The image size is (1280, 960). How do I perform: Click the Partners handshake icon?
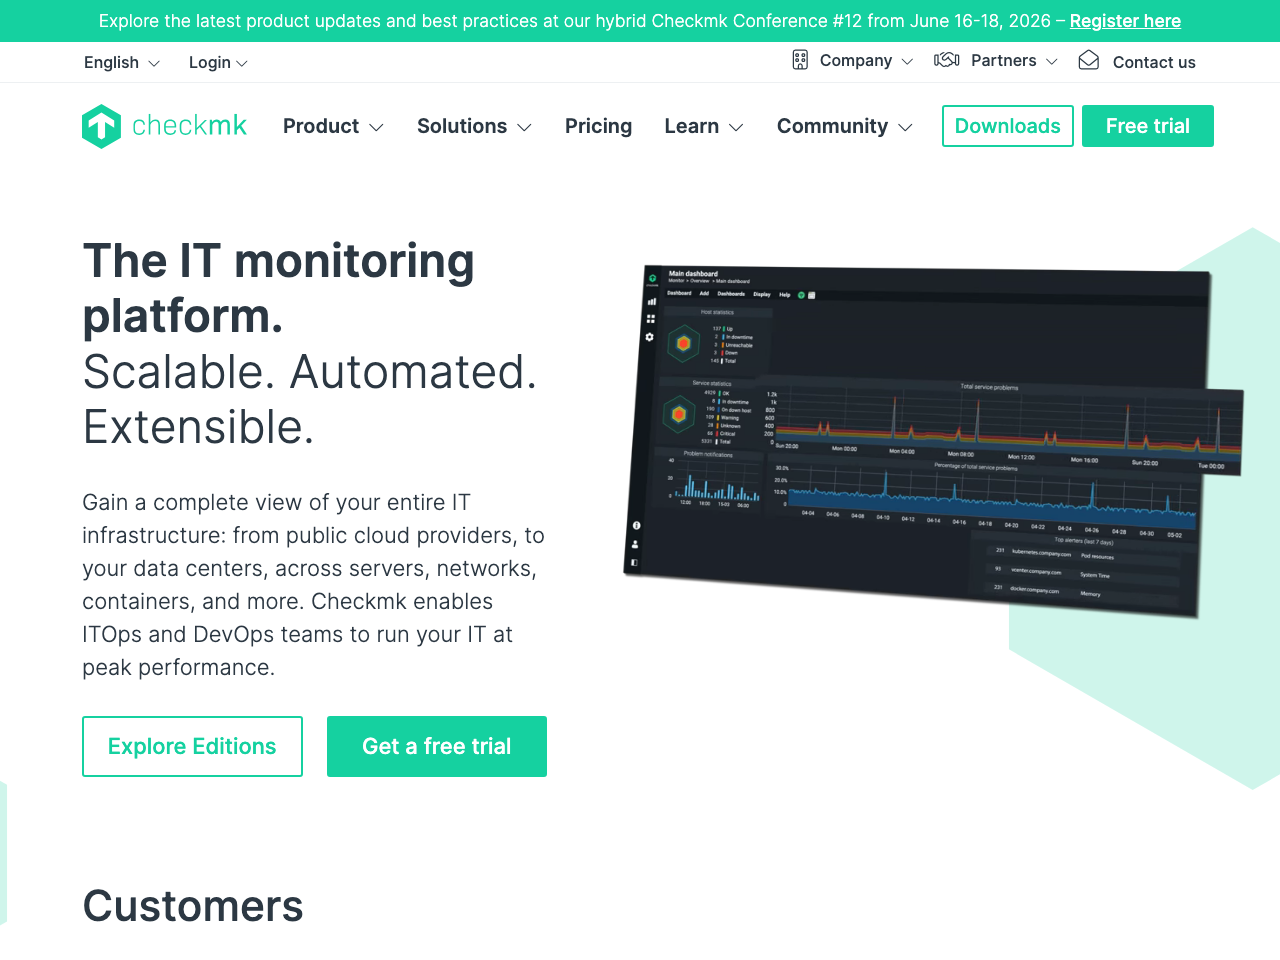click(x=945, y=60)
